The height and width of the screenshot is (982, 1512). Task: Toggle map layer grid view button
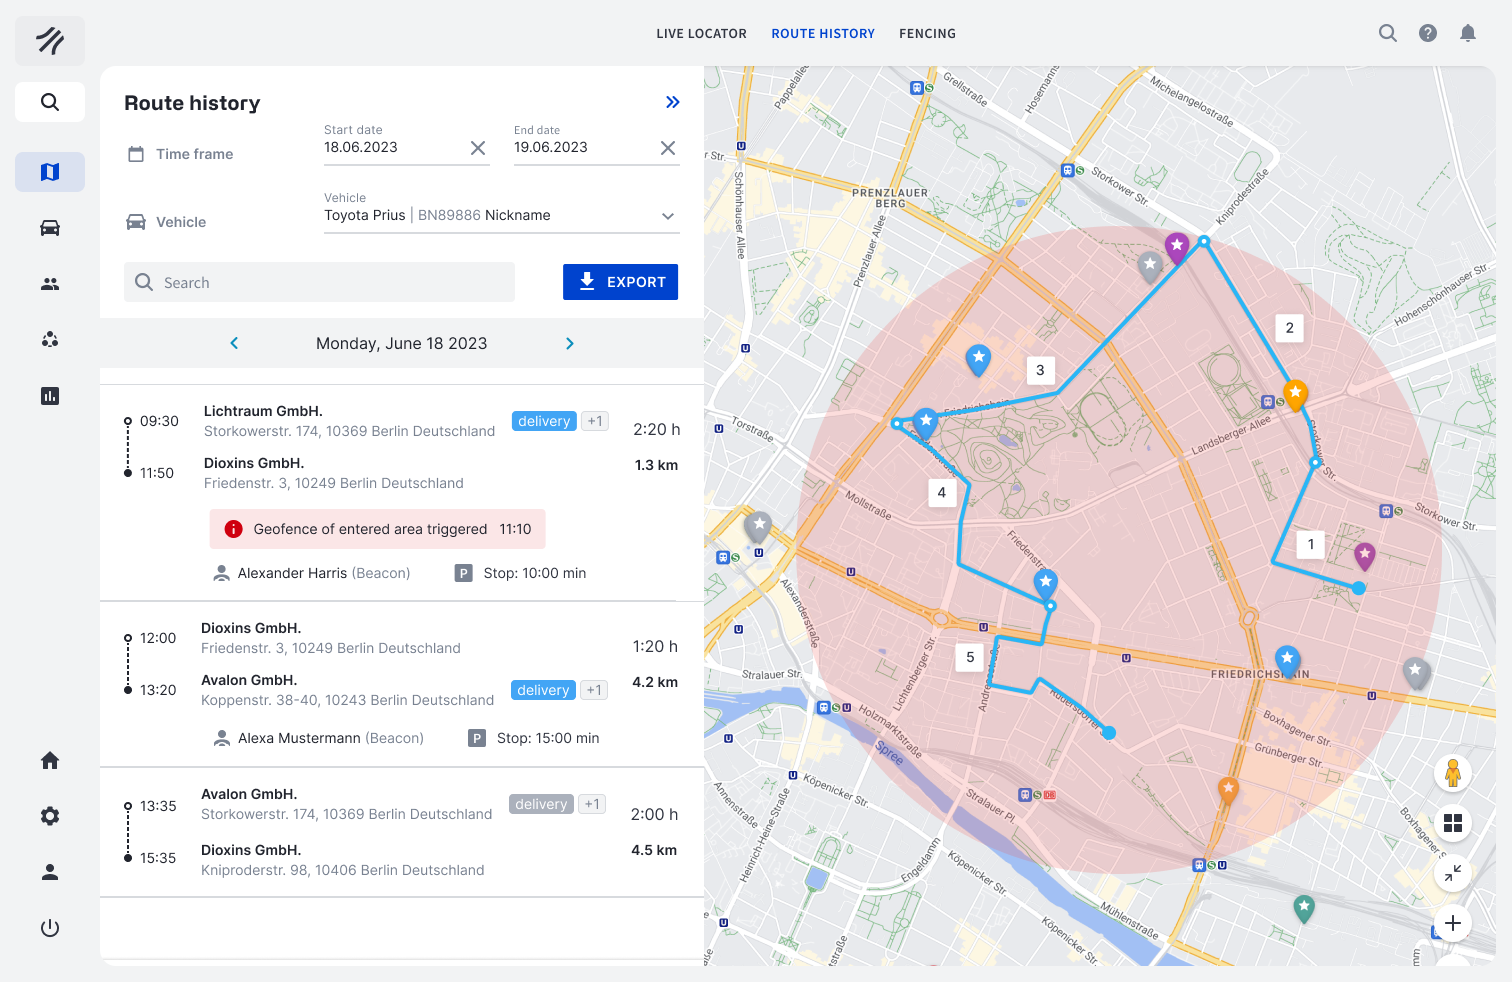coord(1452,823)
